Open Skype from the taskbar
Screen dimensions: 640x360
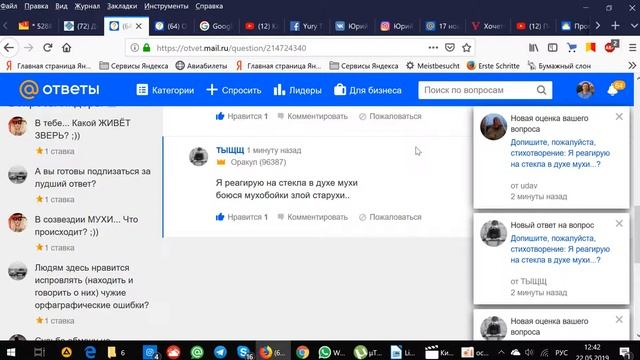click(x=244, y=352)
